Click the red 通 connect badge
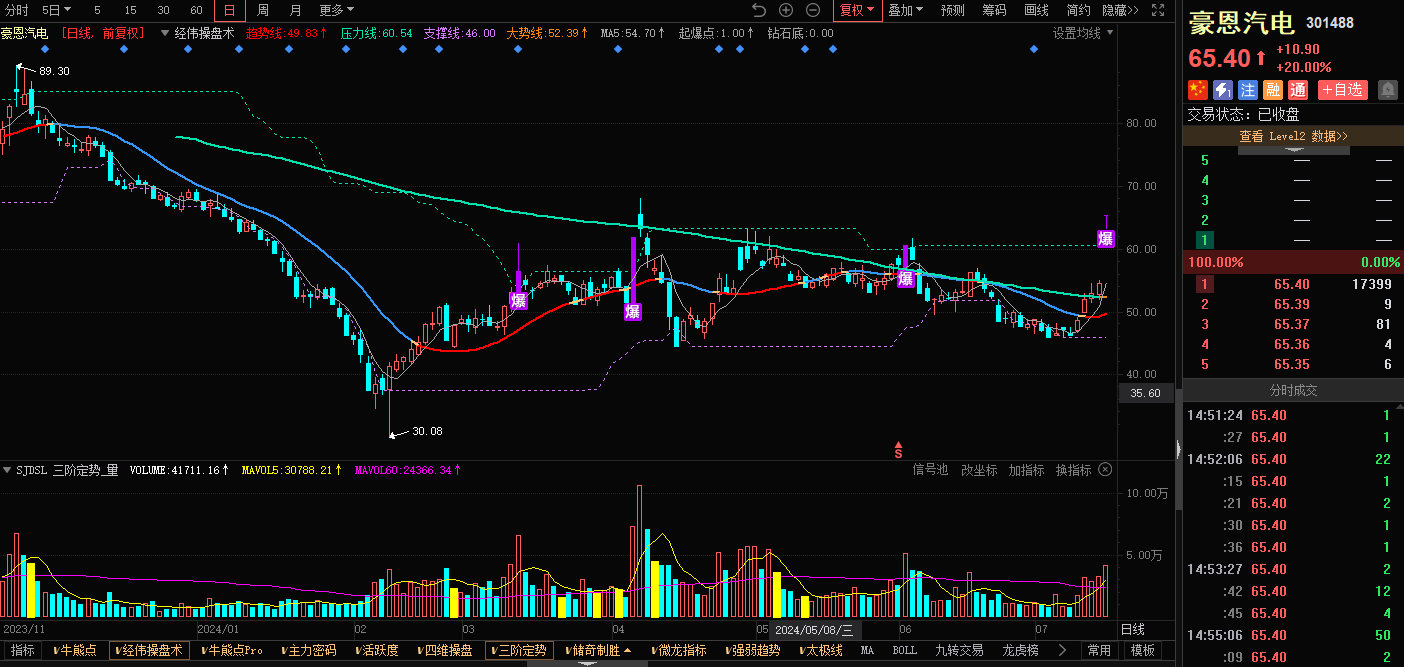The height and width of the screenshot is (667, 1404). pos(1297,90)
